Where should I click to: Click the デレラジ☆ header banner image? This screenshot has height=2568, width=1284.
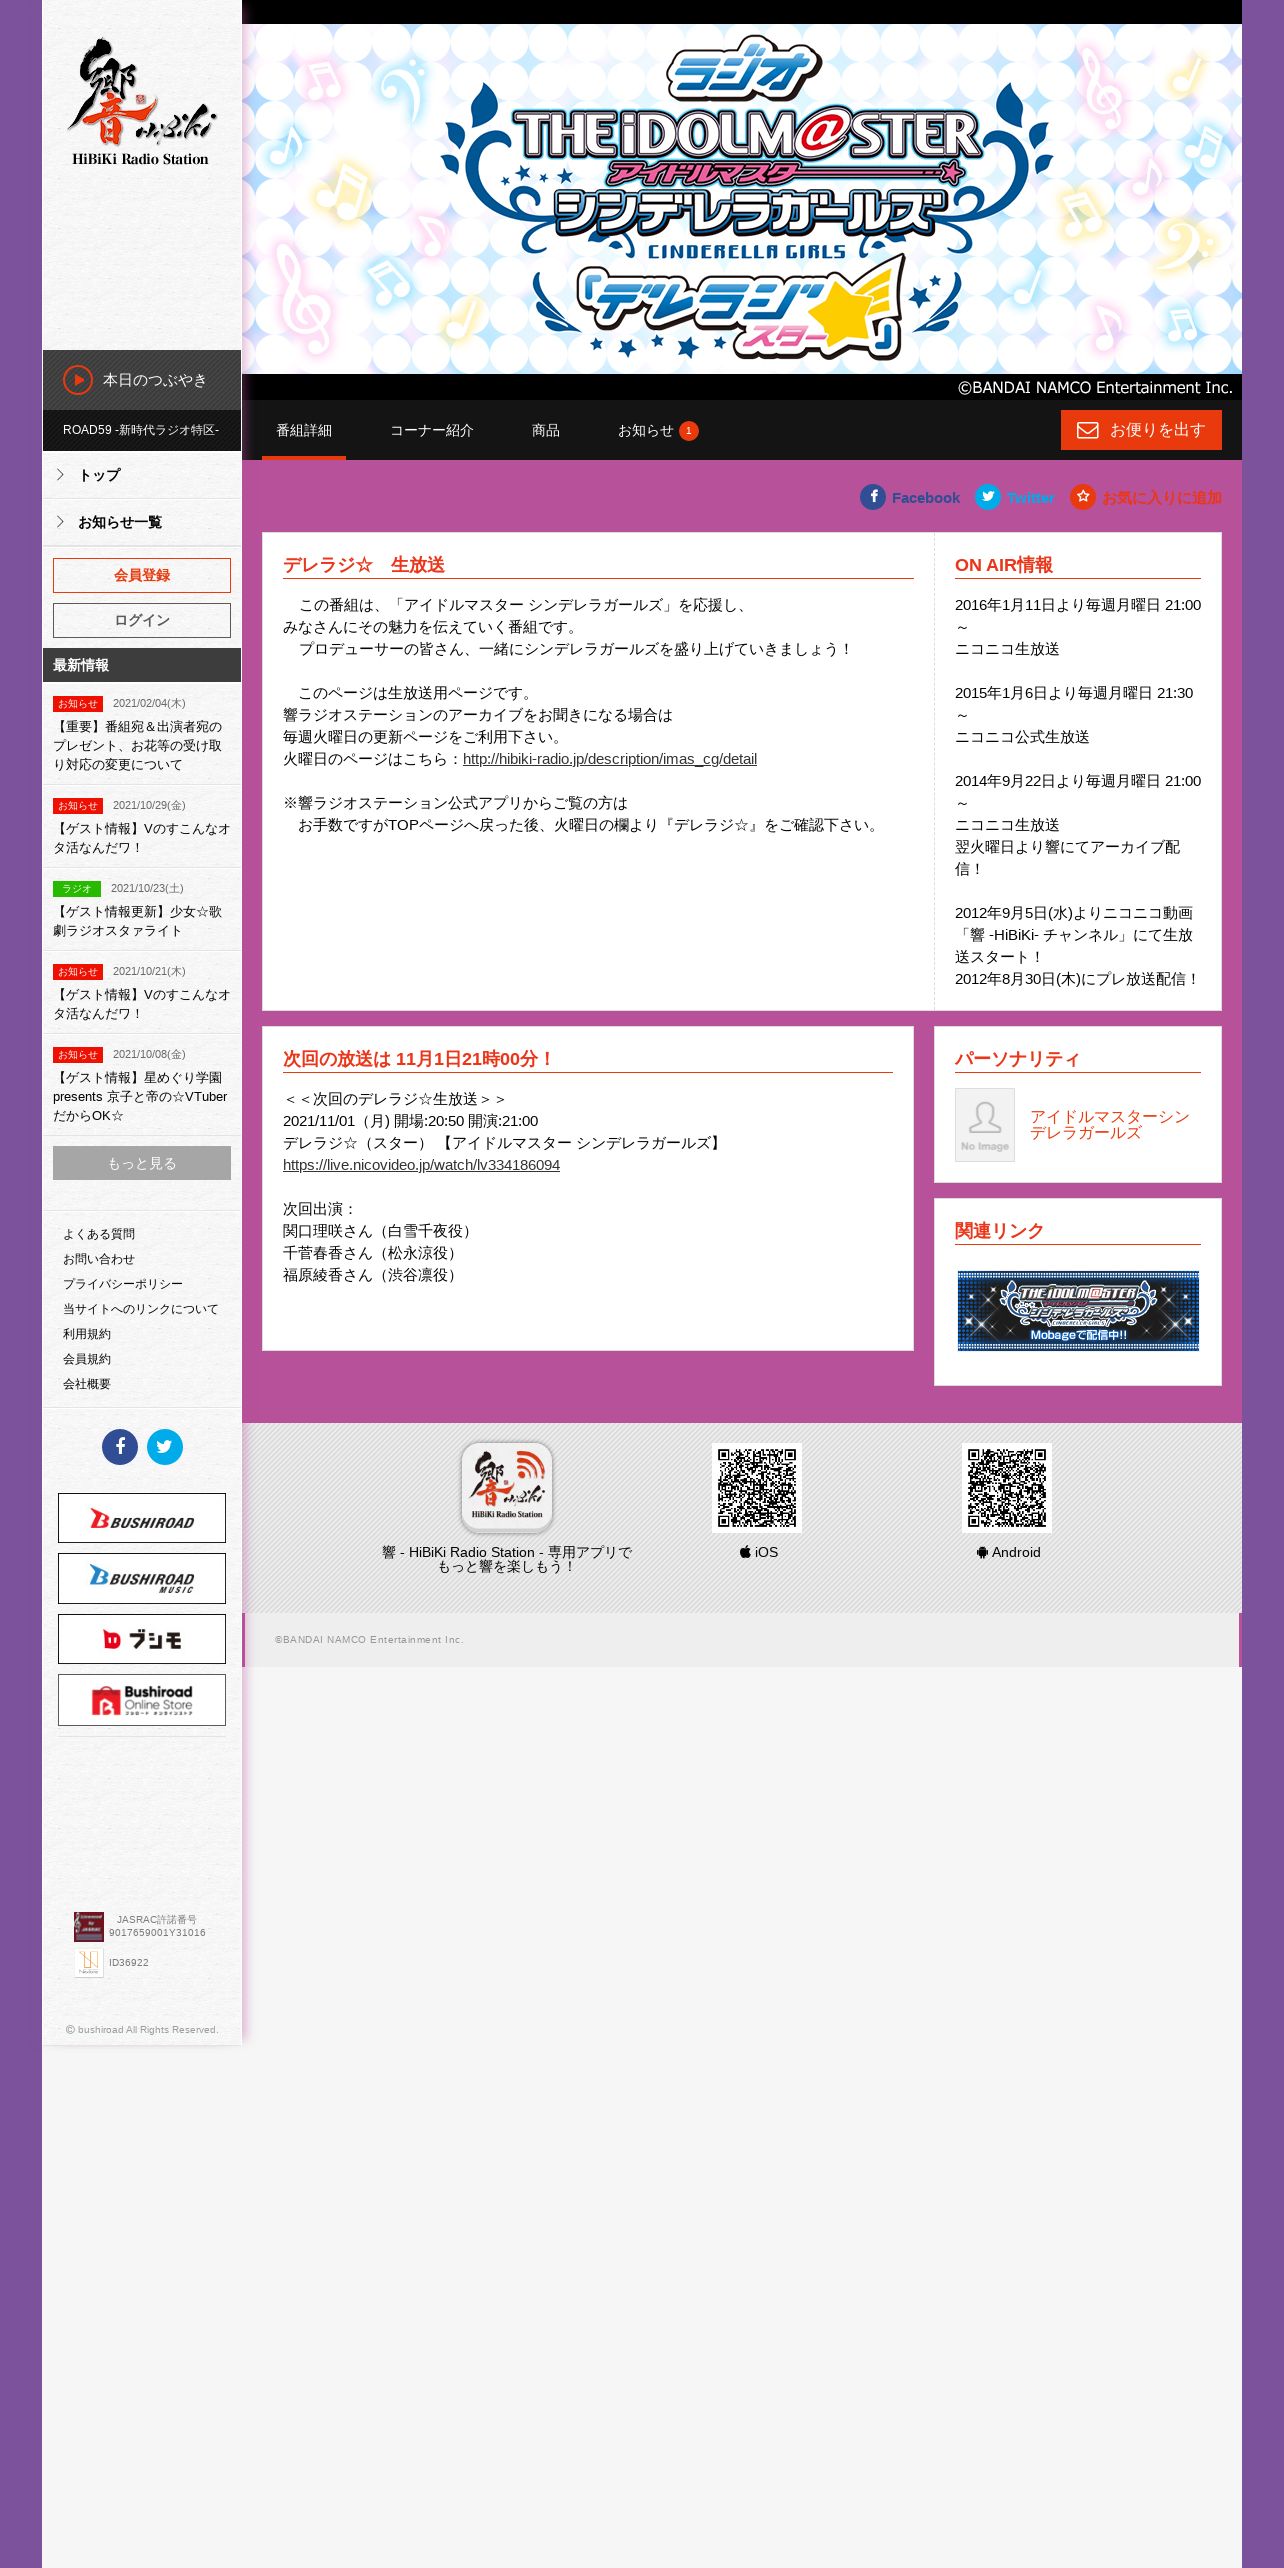point(742,199)
